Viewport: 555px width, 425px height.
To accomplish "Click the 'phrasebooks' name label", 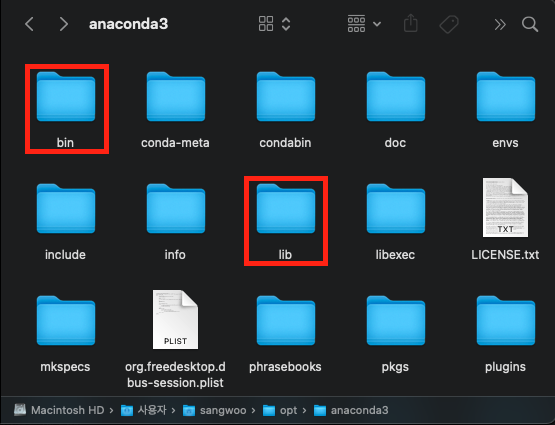I will click(x=285, y=367).
